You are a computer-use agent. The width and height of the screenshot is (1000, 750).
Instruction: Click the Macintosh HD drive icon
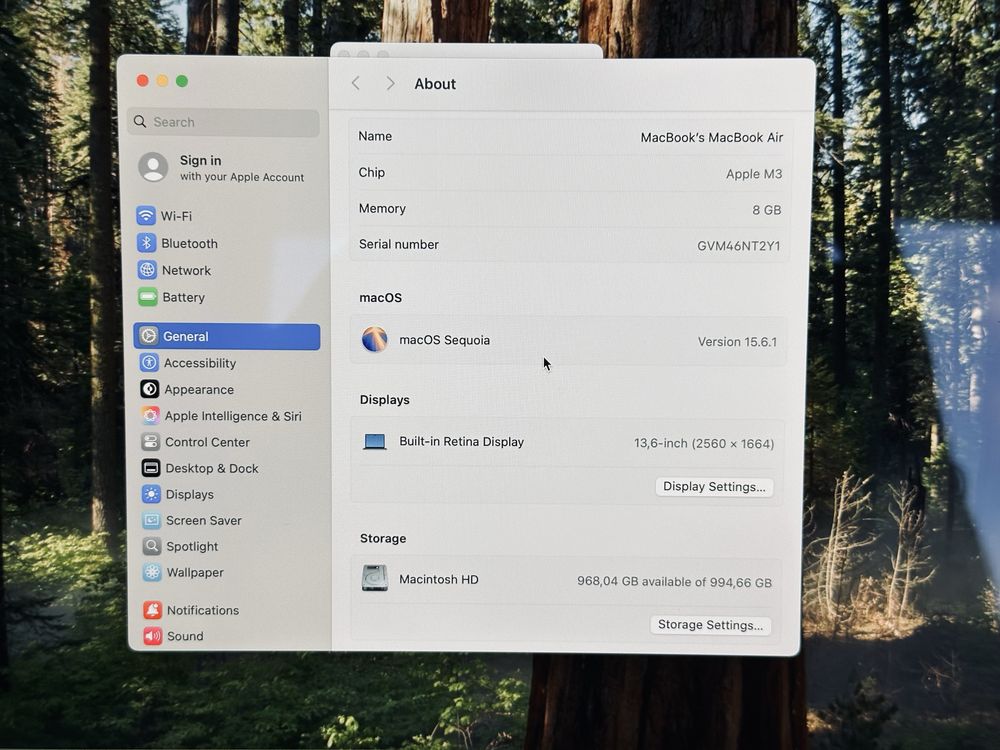[374, 578]
